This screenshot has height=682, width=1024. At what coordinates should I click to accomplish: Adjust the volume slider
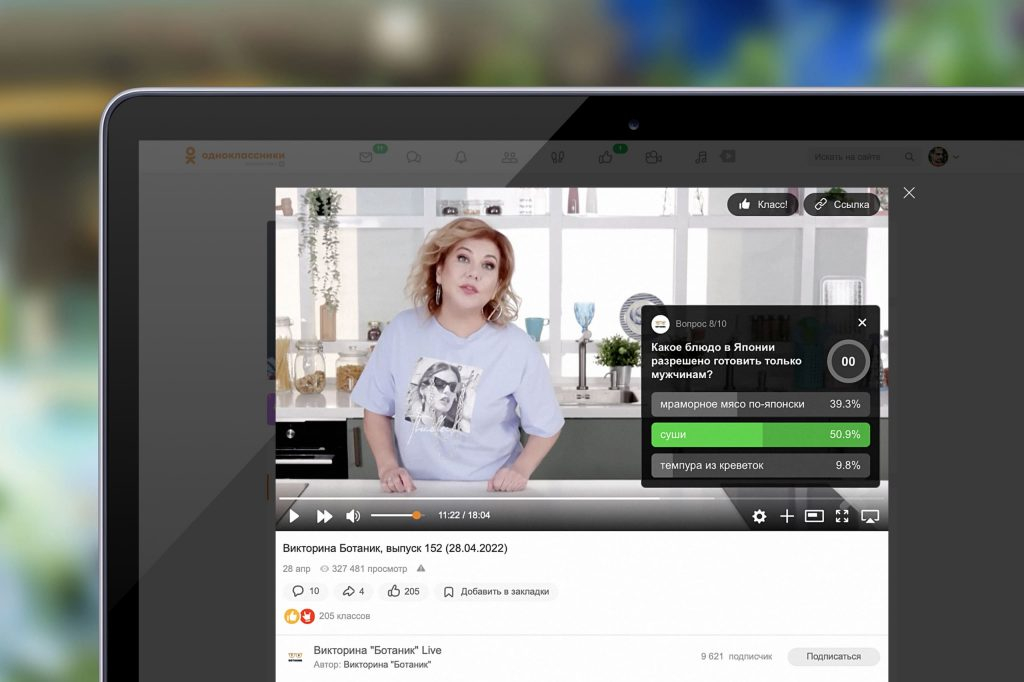(x=396, y=515)
